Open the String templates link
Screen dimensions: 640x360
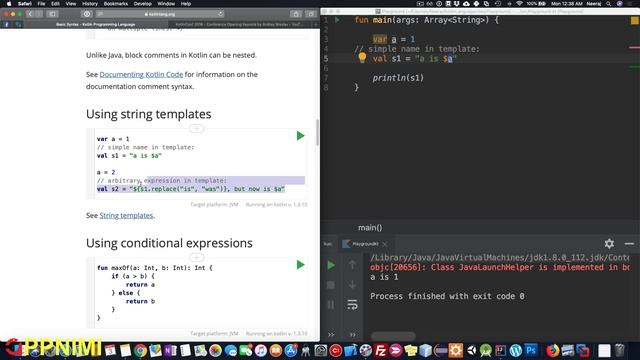pyautogui.click(x=126, y=216)
